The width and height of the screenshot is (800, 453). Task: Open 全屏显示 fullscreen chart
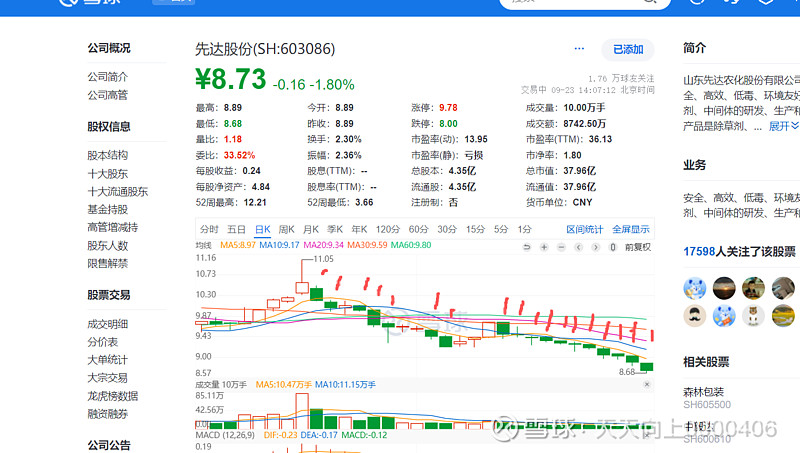coord(631,230)
